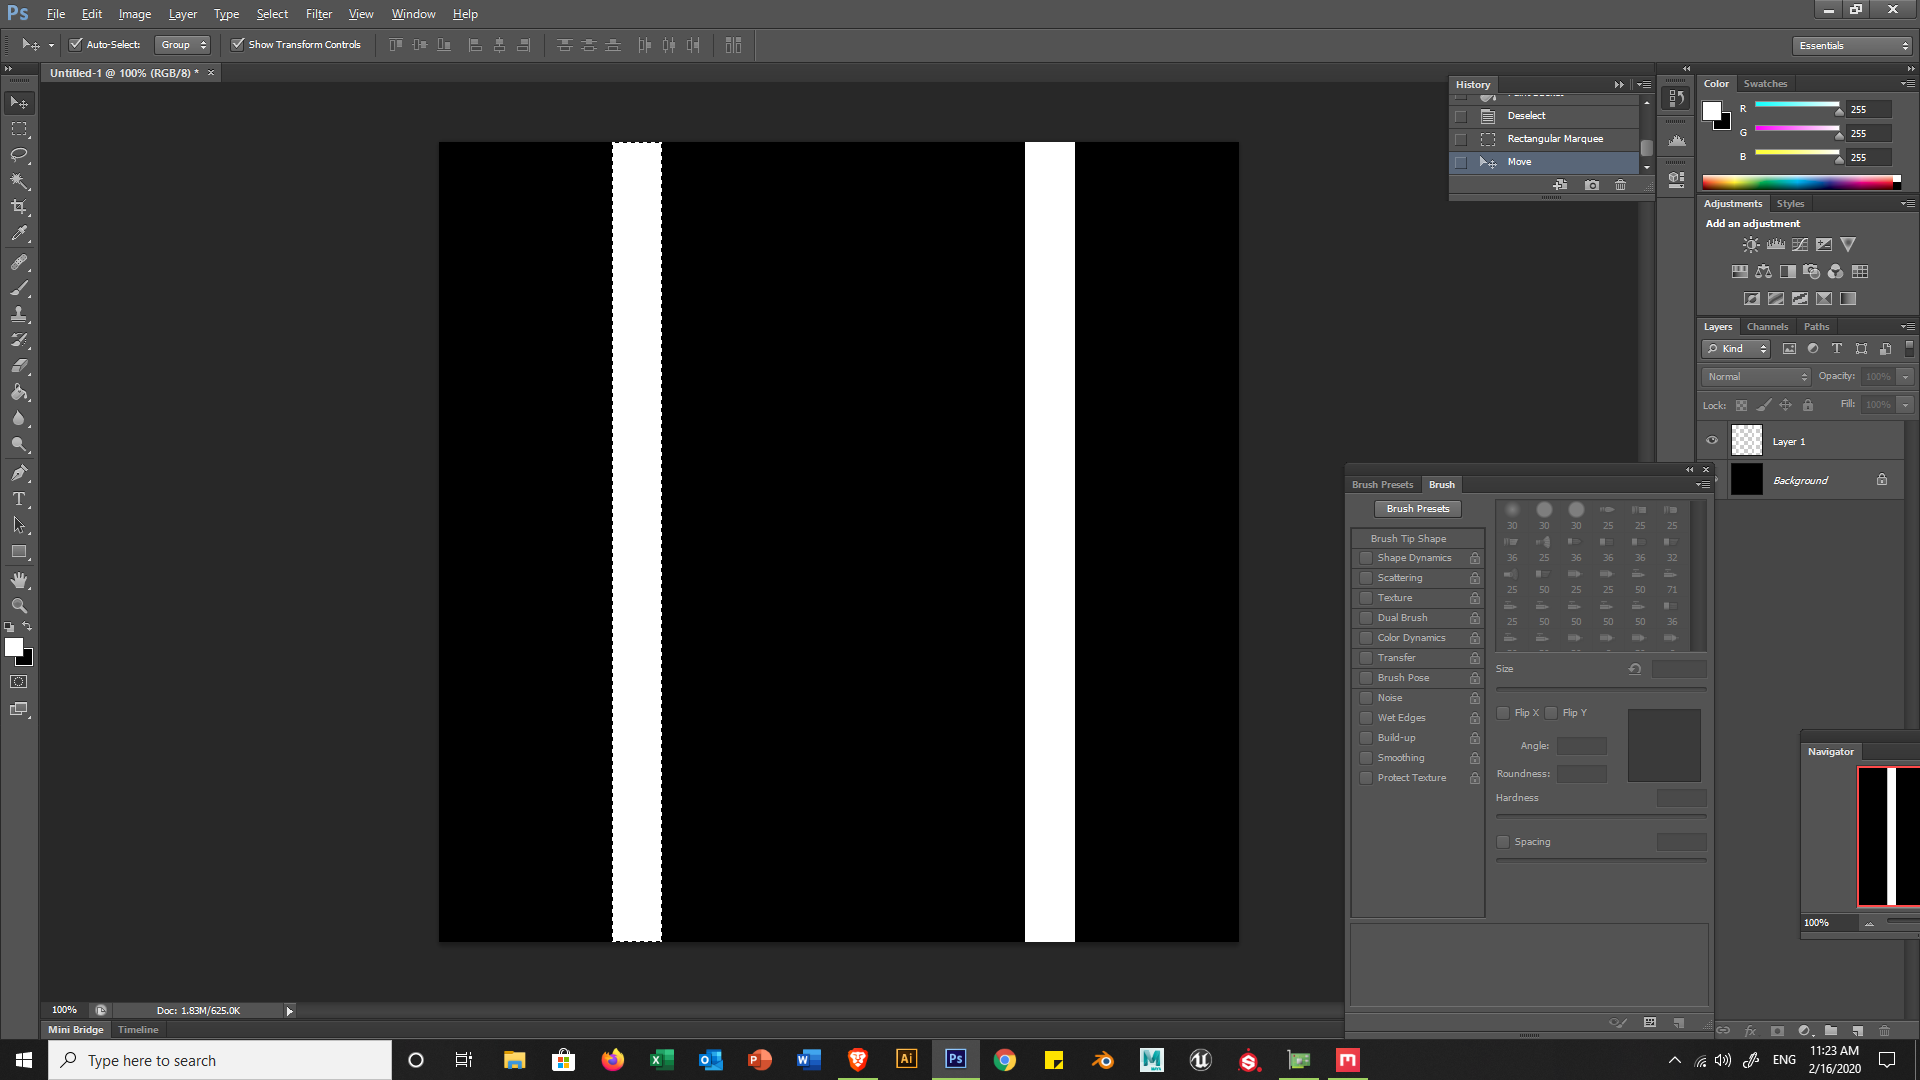The image size is (1920, 1080).
Task: Create new snapshot in History panel
Action: pyautogui.click(x=1592, y=185)
